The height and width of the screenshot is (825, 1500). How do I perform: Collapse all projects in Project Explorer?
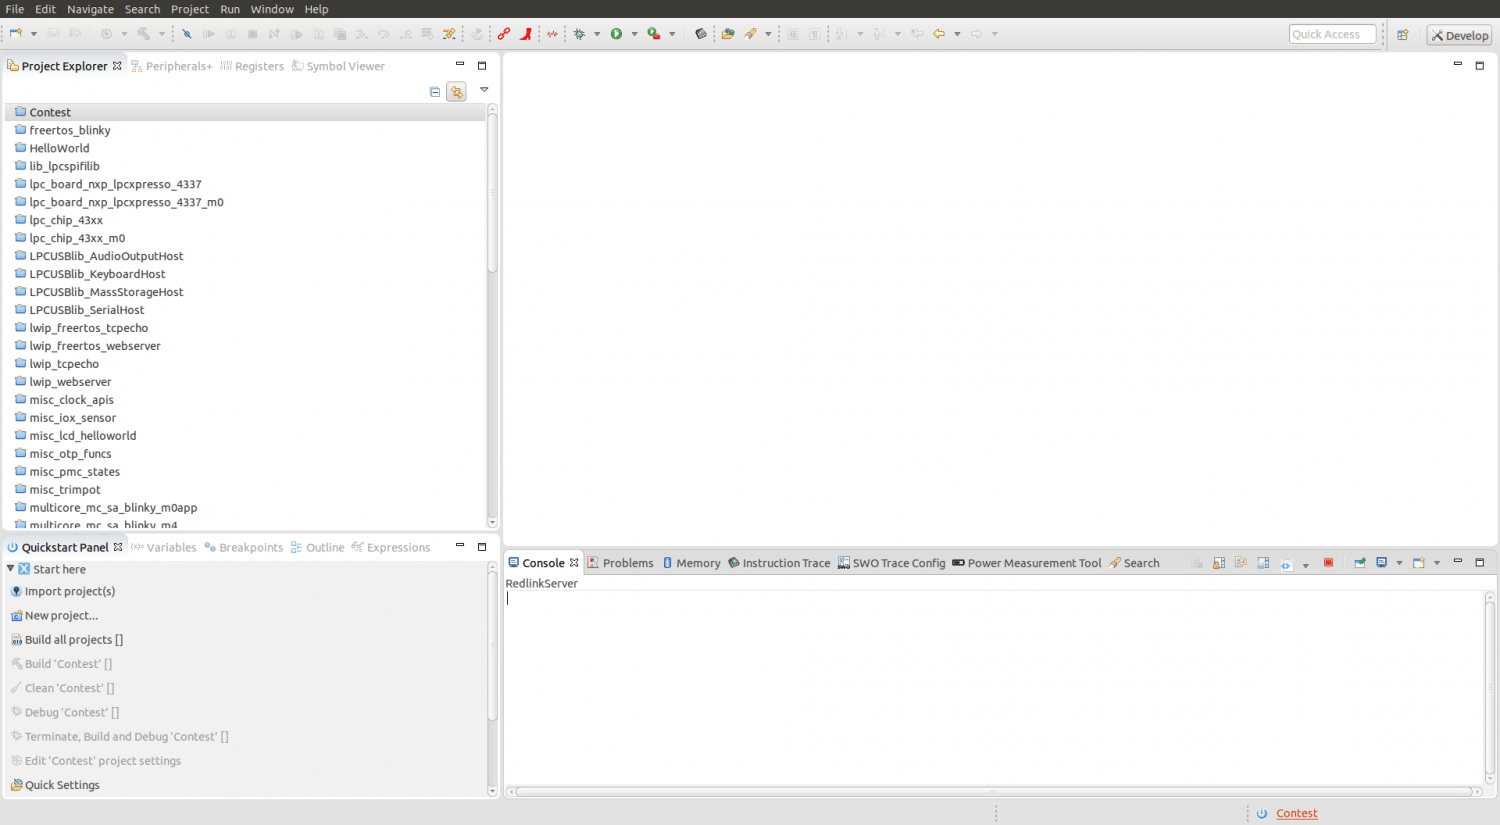[x=435, y=92]
